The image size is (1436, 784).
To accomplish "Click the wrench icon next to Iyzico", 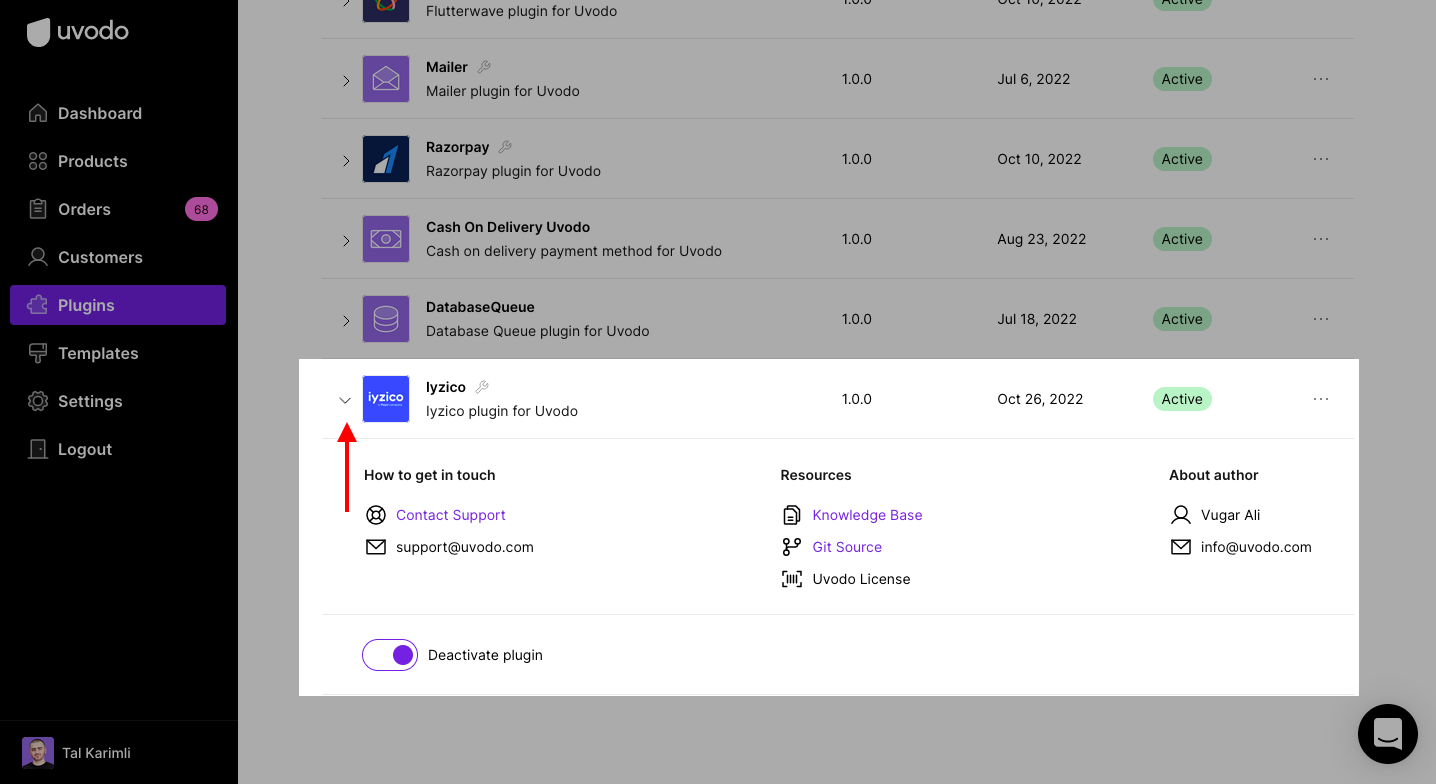I will click(482, 387).
